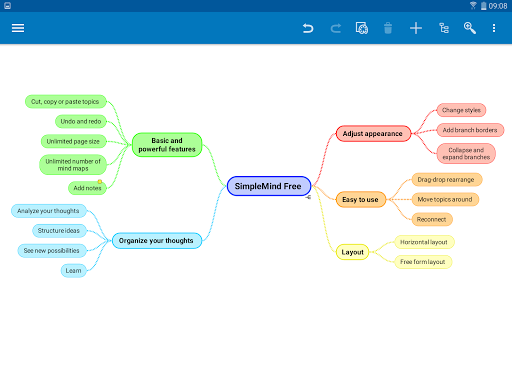This screenshot has height=384, width=512.
Task: Open the three-dot overflow menu
Action: coord(494,28)
